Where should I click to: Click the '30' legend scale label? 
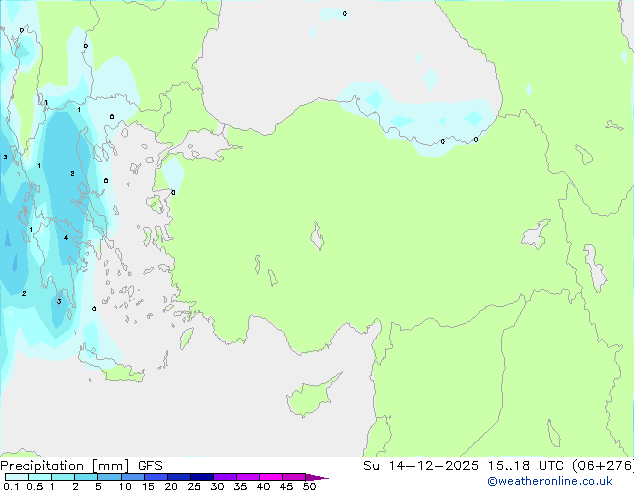click(x=217, y=486)
